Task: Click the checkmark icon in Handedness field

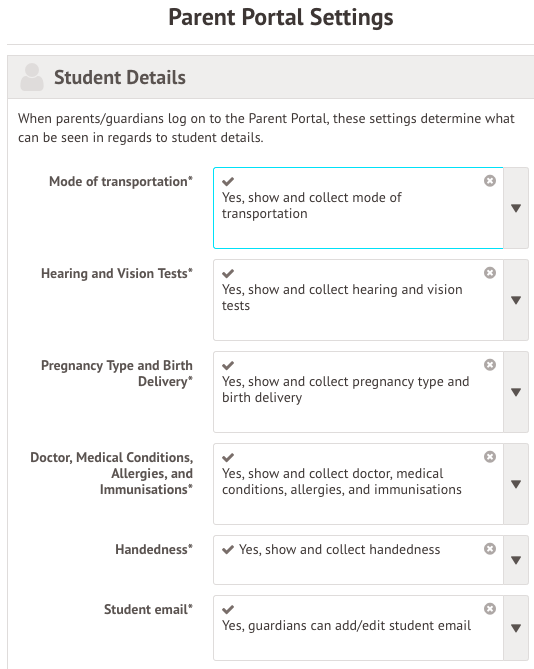Action: pyautogui.click(x=228, y=550)
